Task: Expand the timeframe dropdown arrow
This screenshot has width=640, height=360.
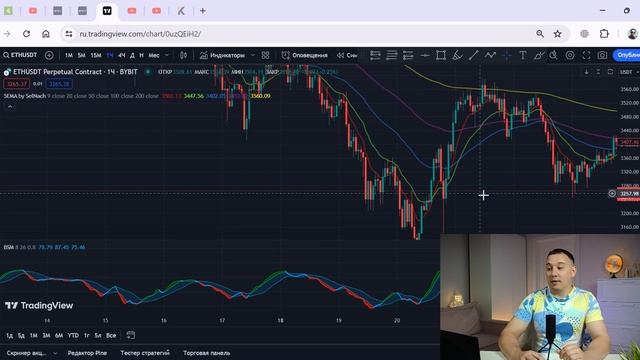Action: [x=167, y=55]
